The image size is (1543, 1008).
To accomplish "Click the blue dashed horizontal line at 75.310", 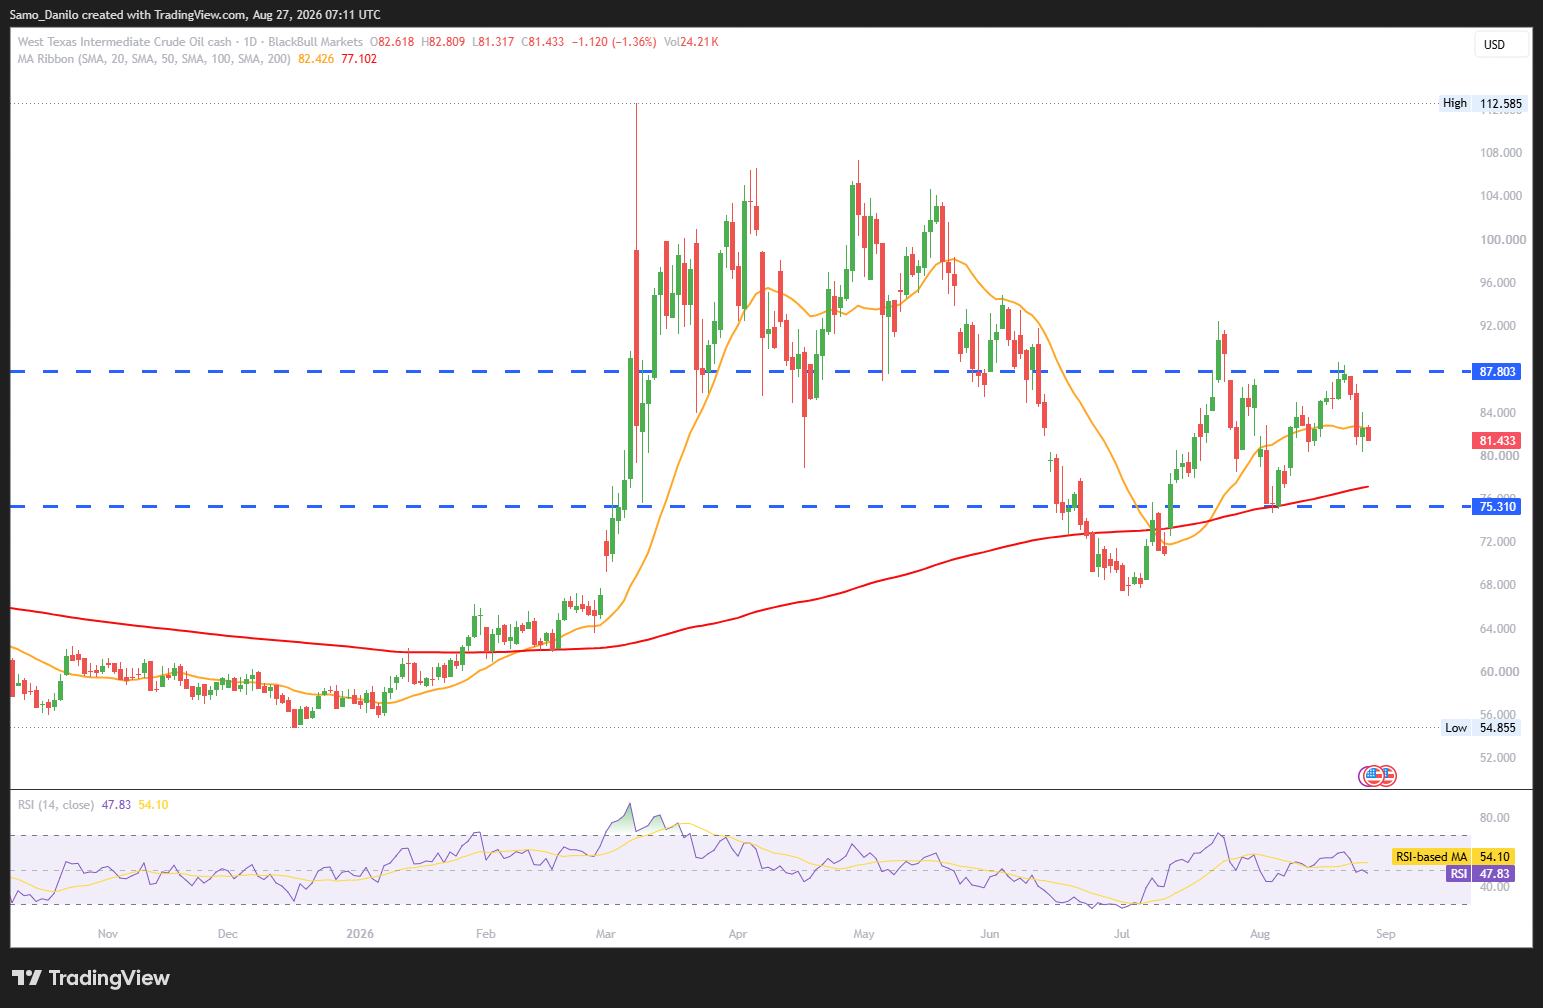I will [740, 507].
